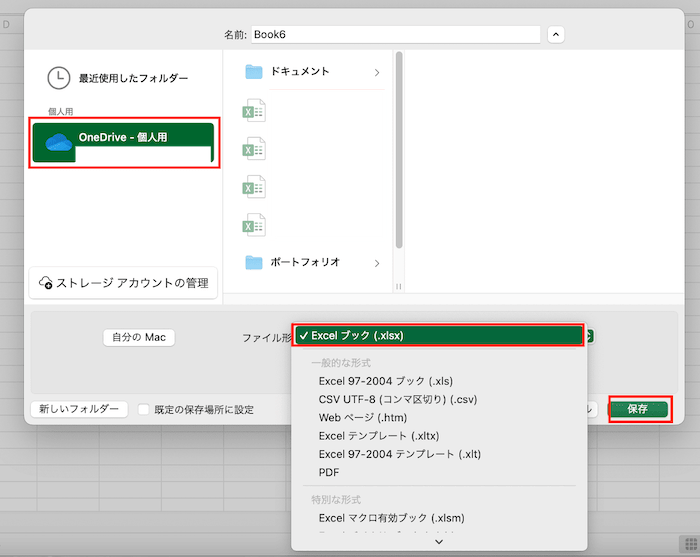Click the 保存 button

[x=639, y=409]
